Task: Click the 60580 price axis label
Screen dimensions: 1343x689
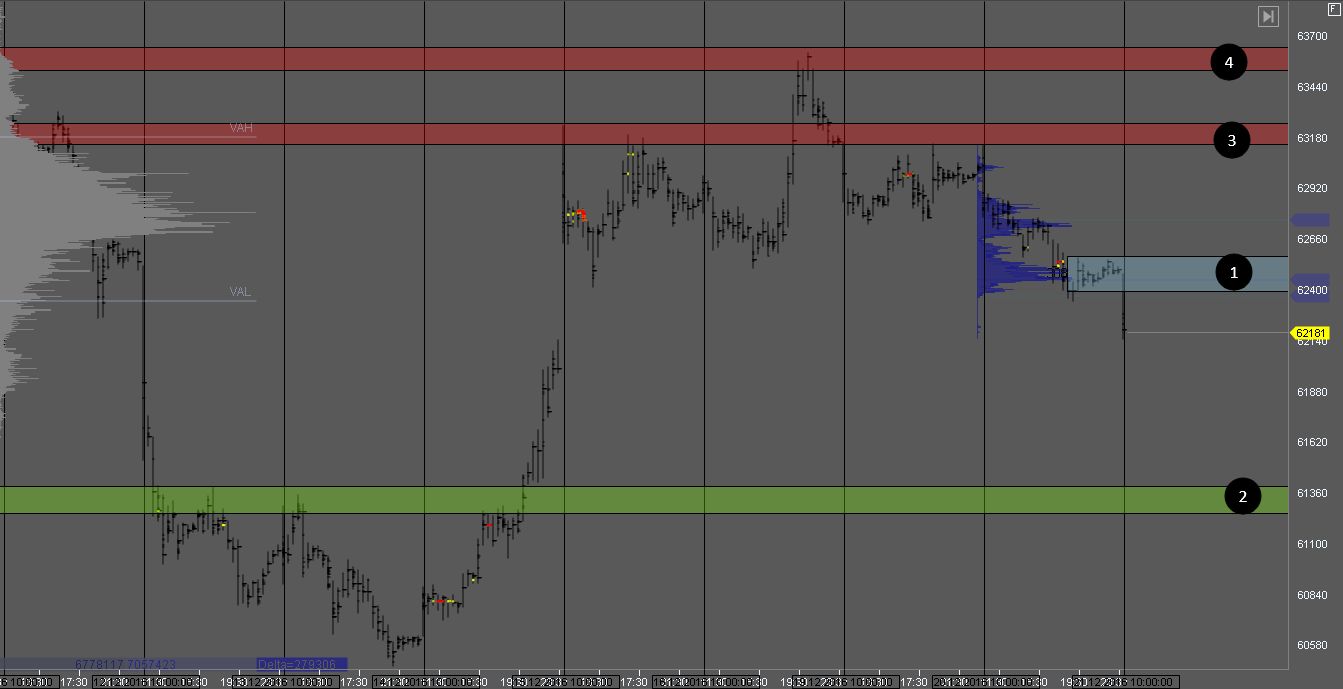Action: [1312, 645]
